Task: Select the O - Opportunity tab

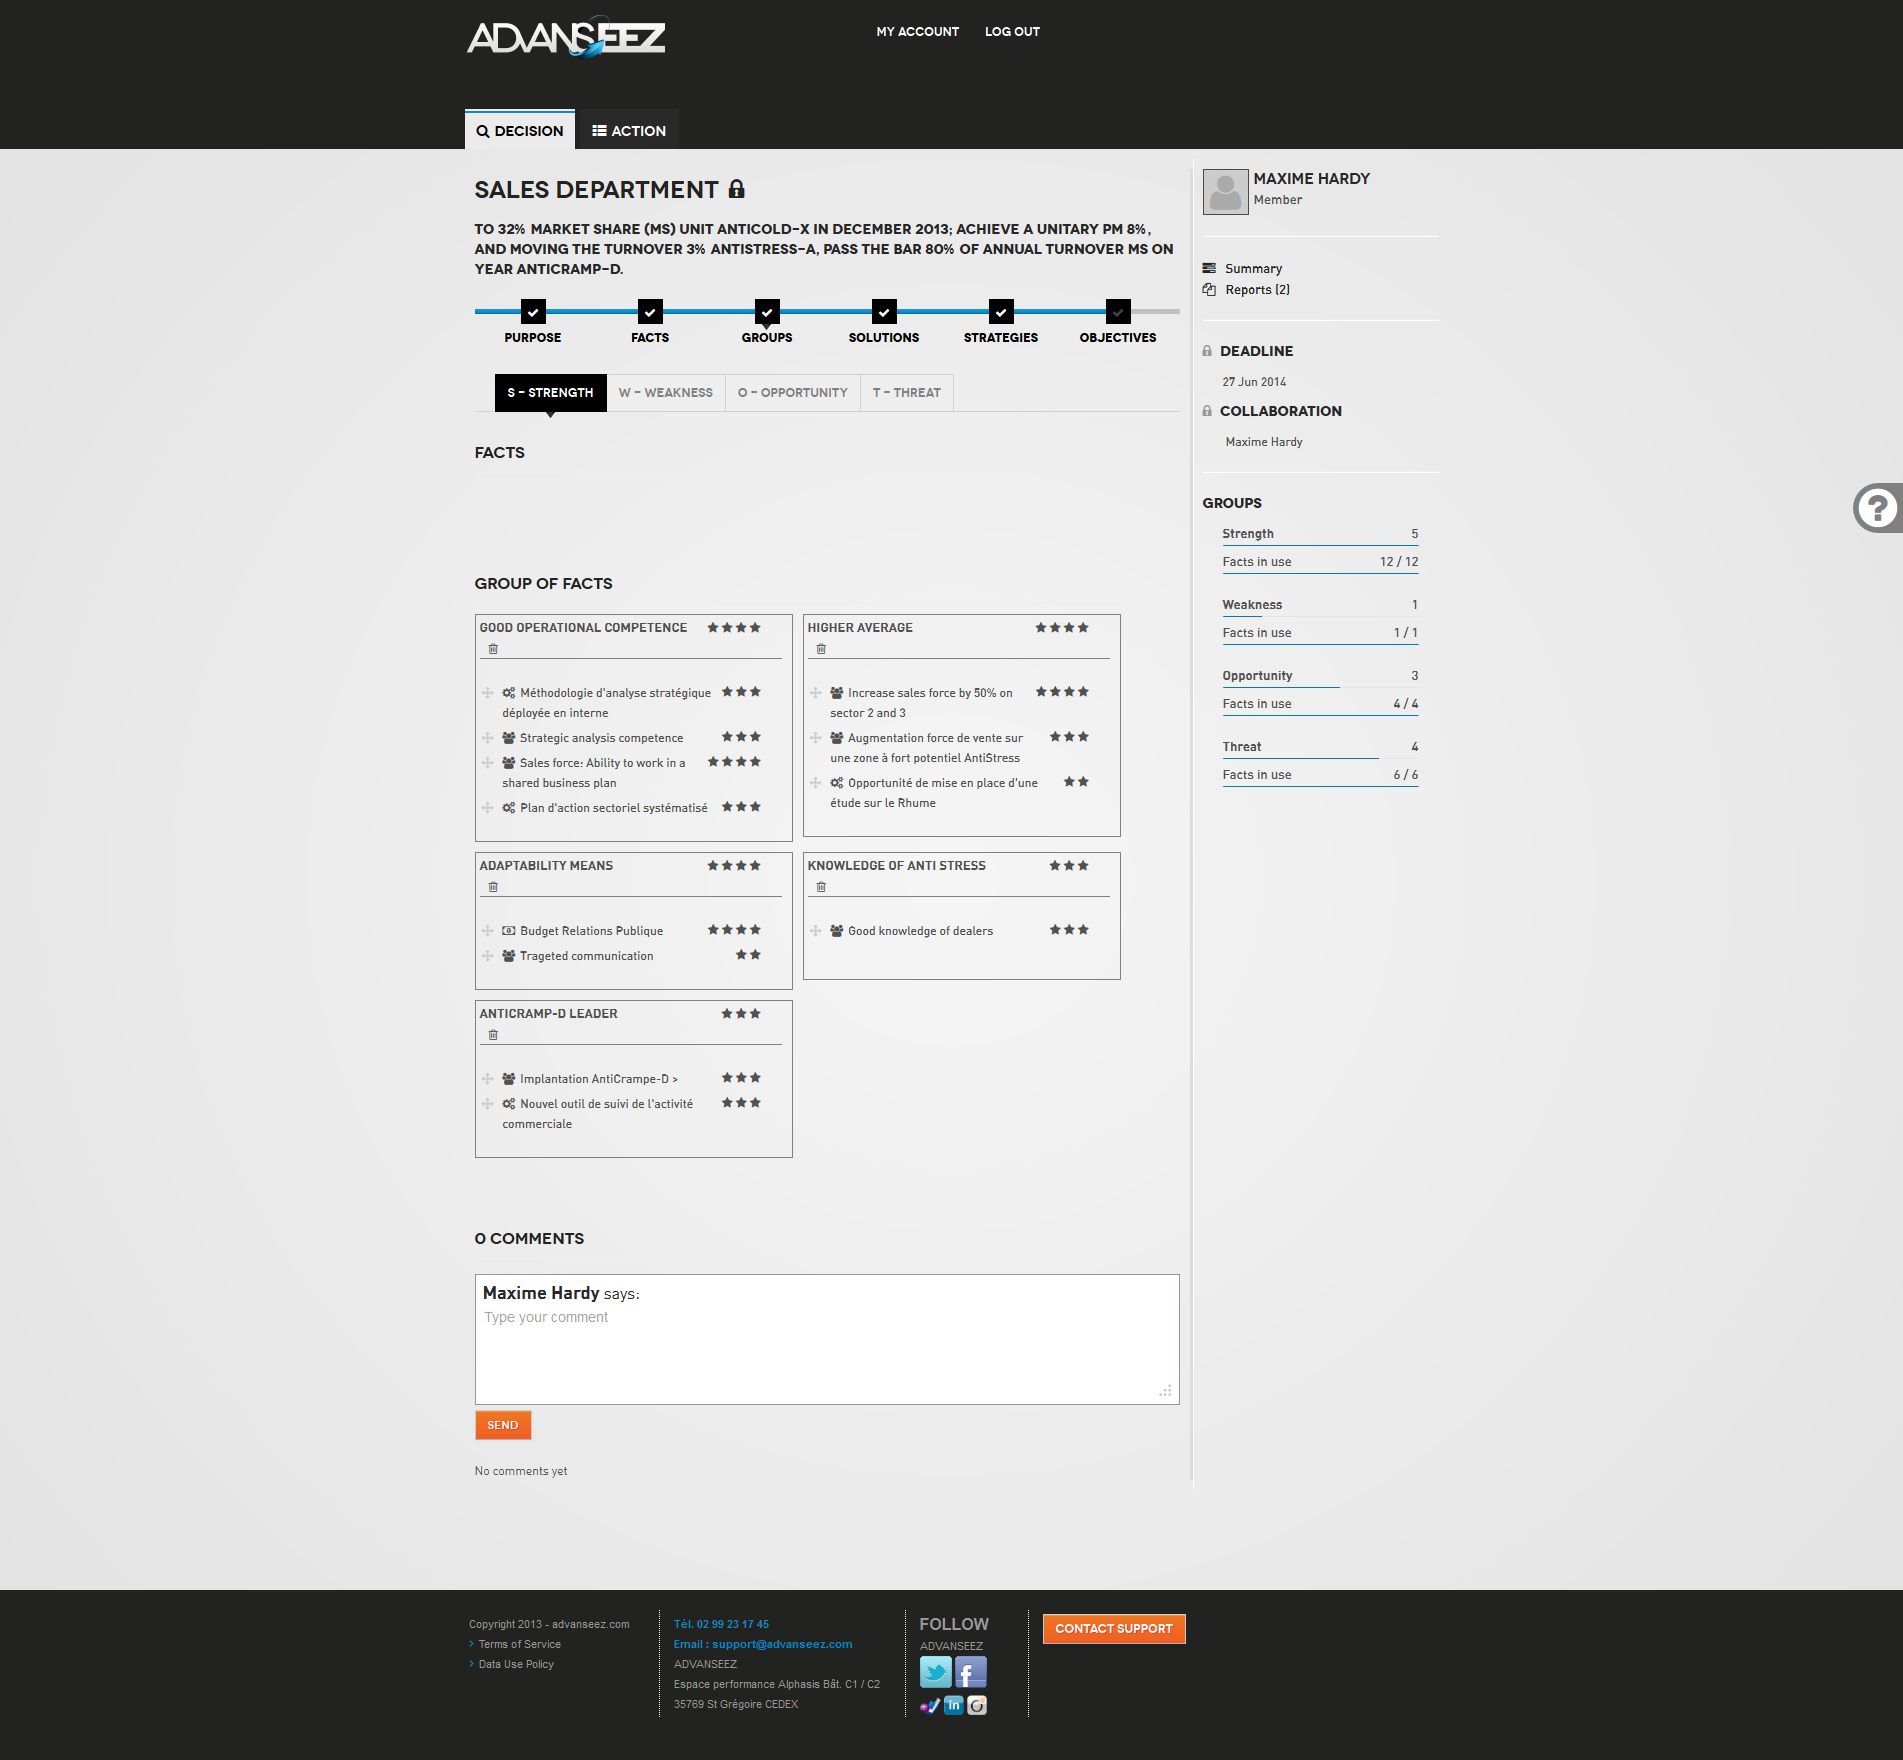Action: click(x=793, y=393)
